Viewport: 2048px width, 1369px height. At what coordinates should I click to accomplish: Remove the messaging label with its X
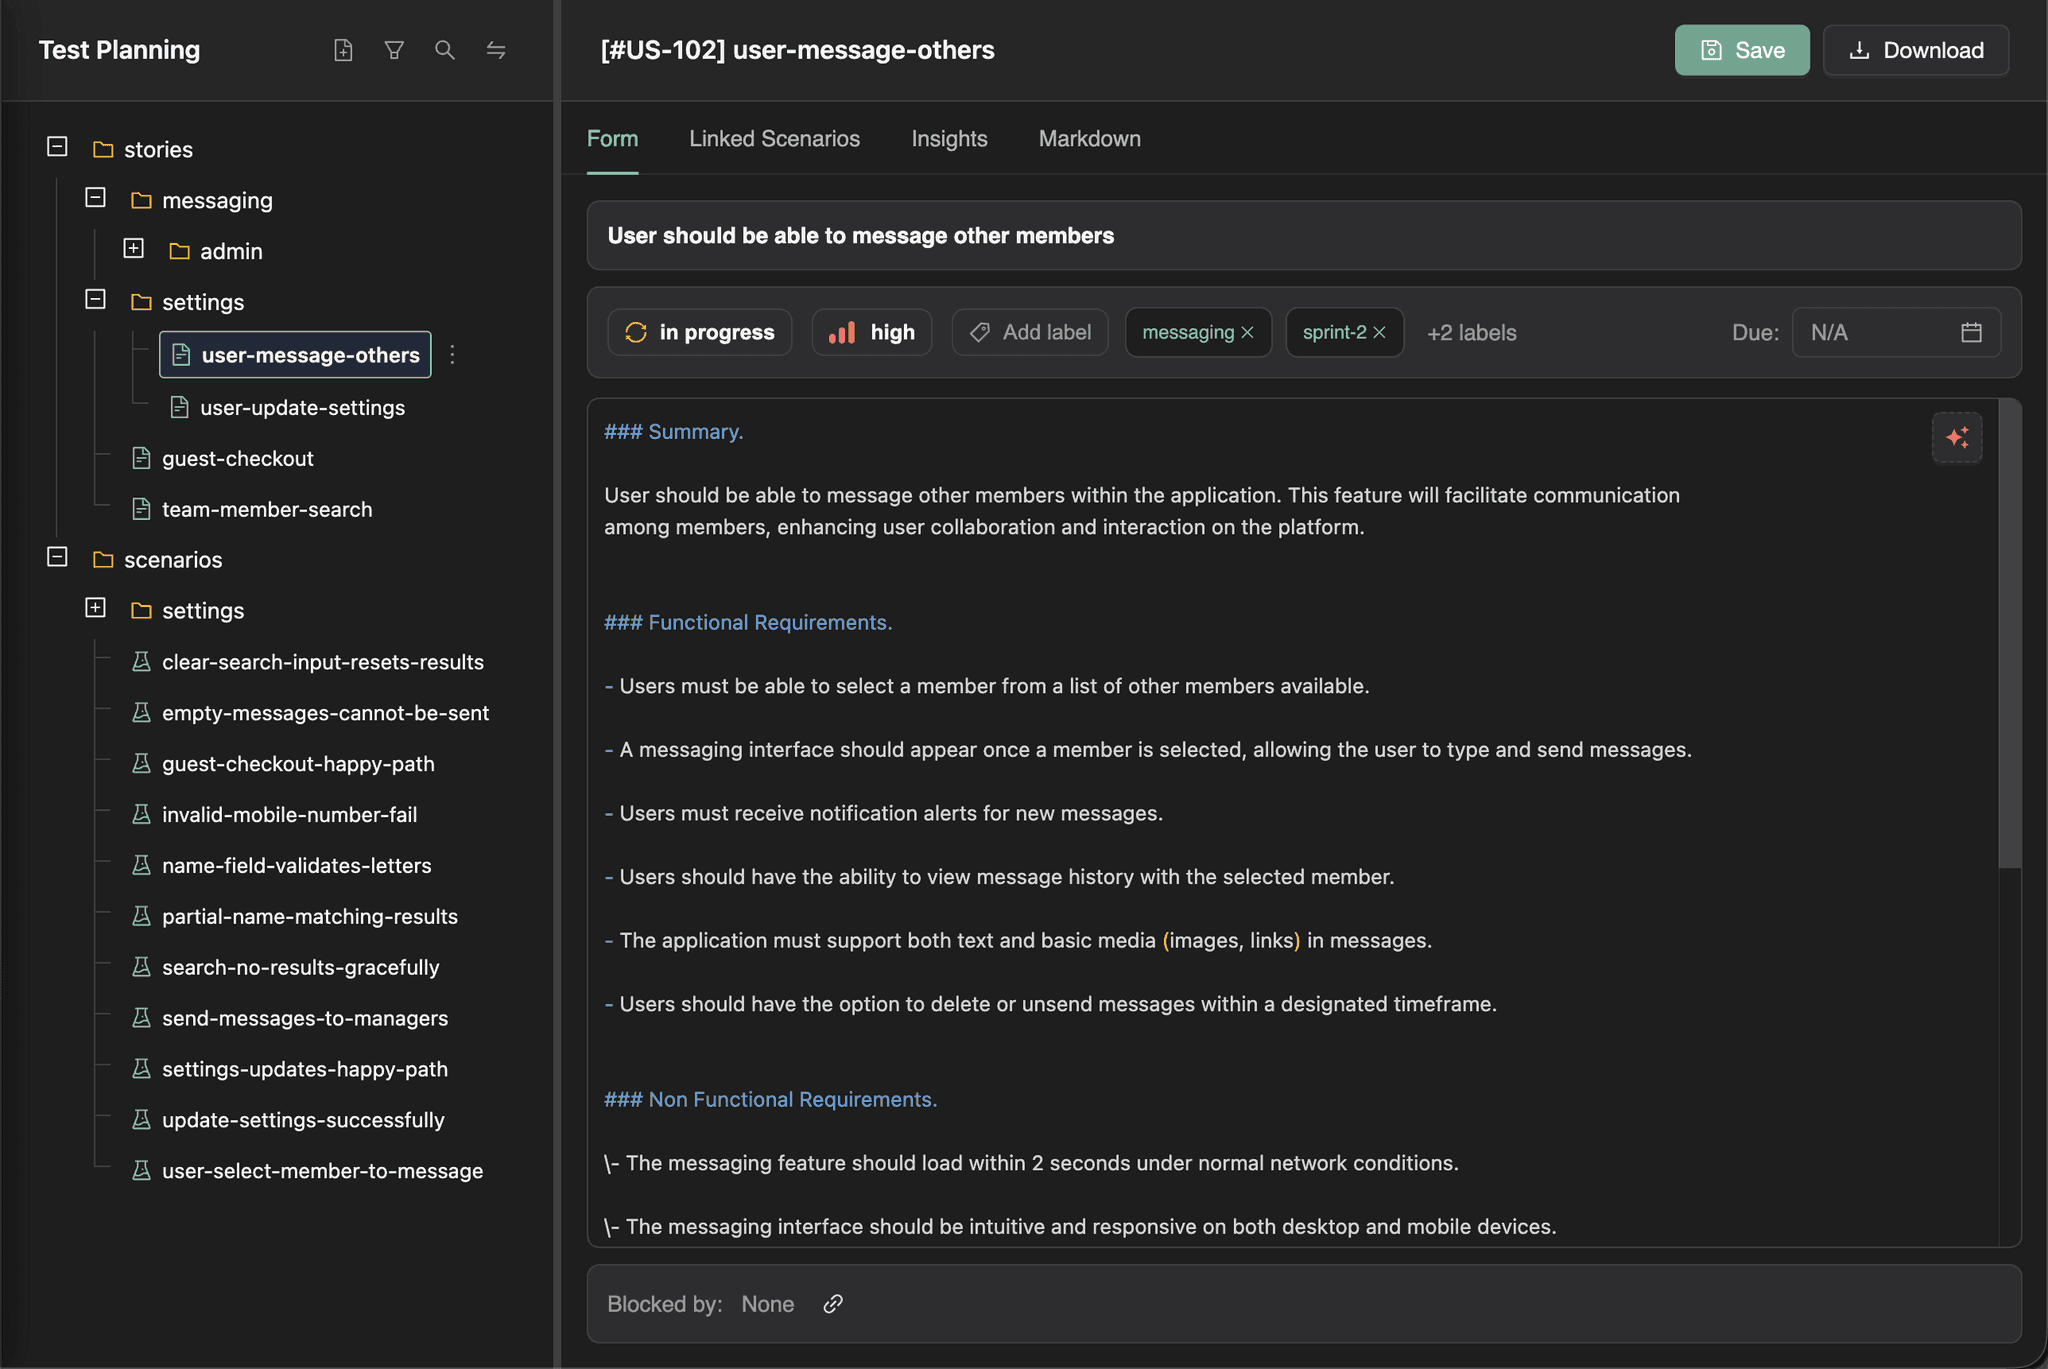pos(1248,332)
